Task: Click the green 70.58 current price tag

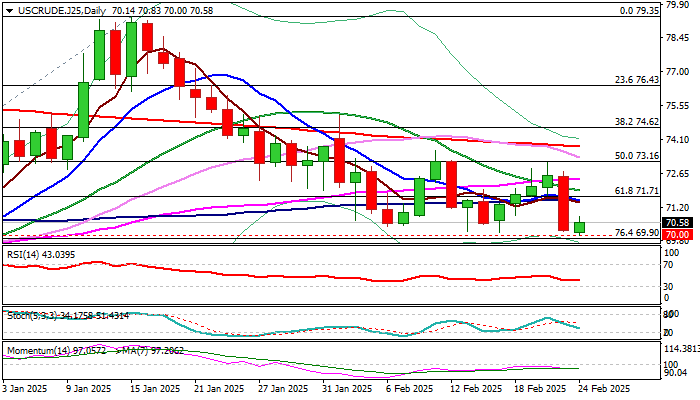Action: (x=677, y=223)
